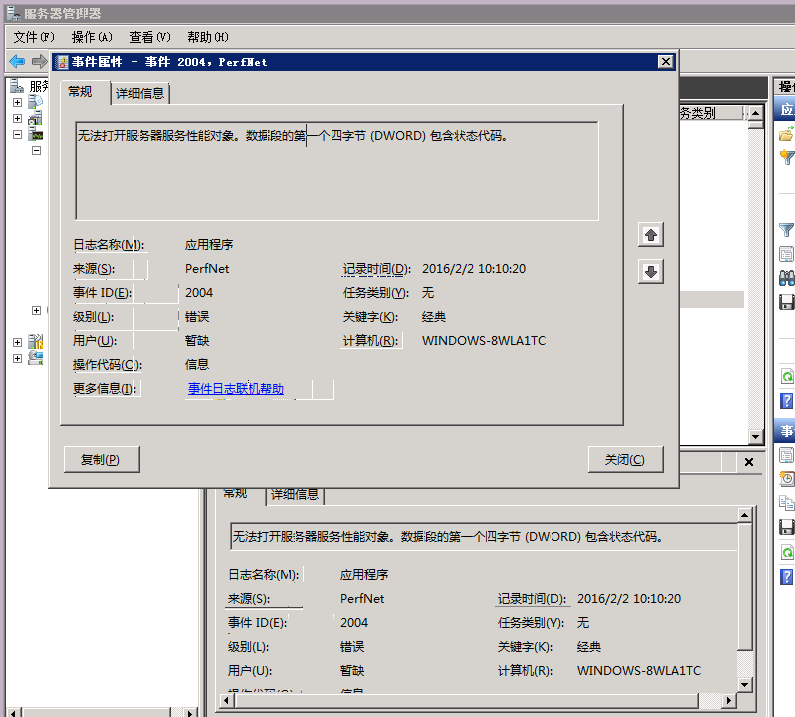
Task: Click the blue help question mark icon
Action: 786,400
